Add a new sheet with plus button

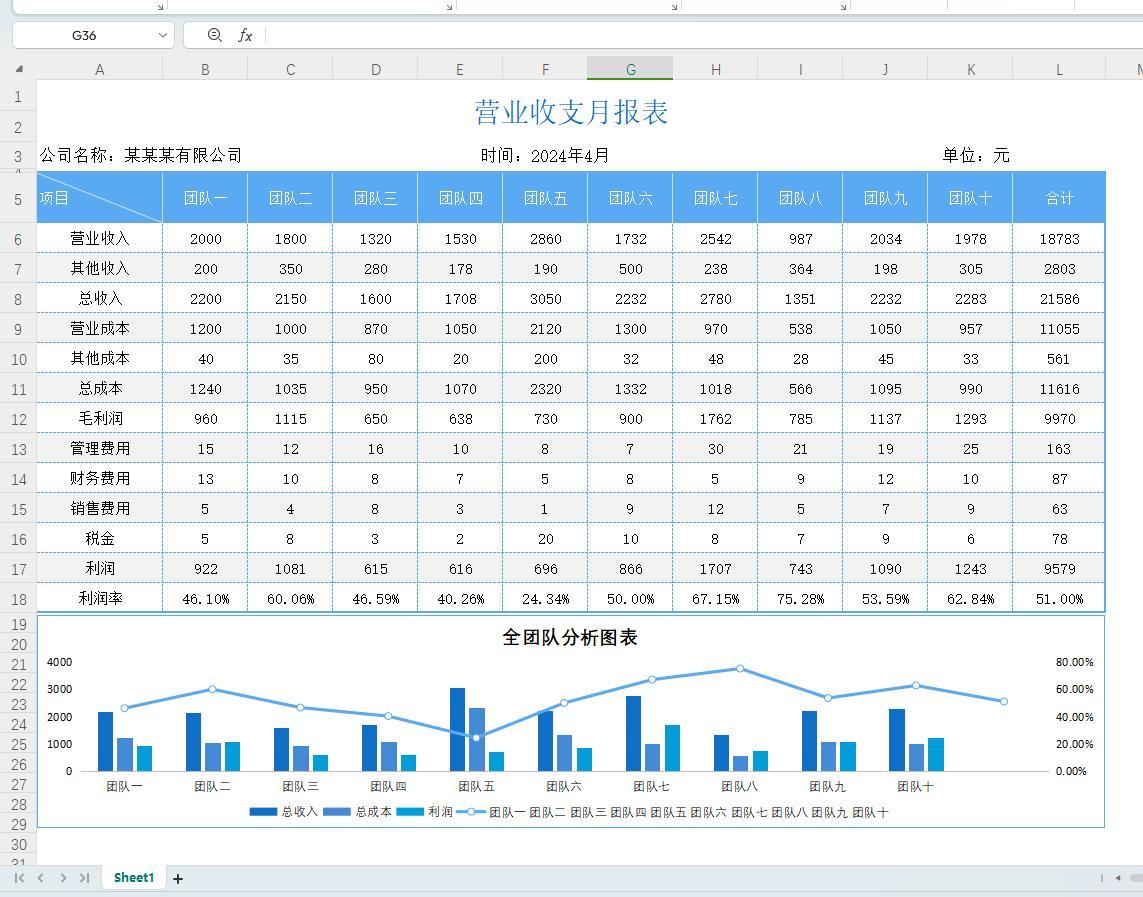178,879
